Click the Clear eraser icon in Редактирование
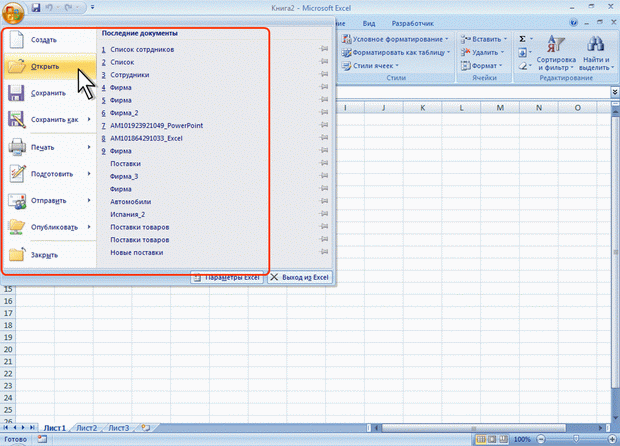The image size is (620, 446). [522, 66]
